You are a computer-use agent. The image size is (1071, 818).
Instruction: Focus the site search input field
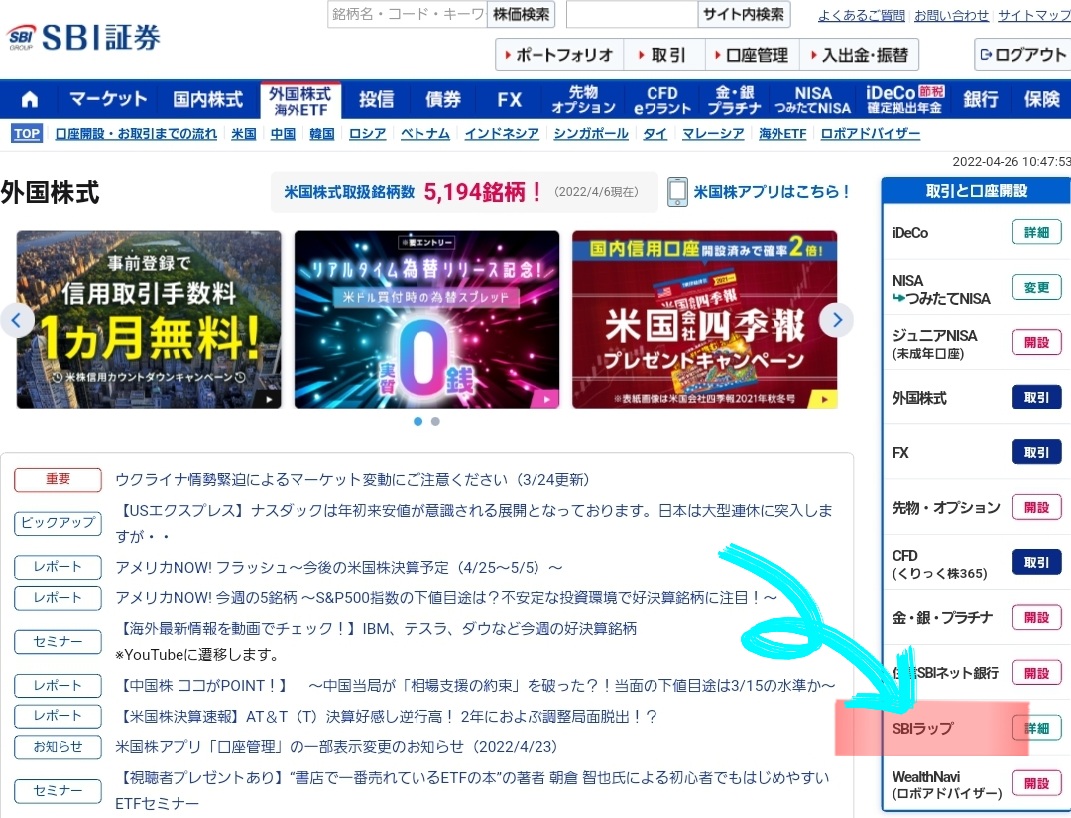632,14
